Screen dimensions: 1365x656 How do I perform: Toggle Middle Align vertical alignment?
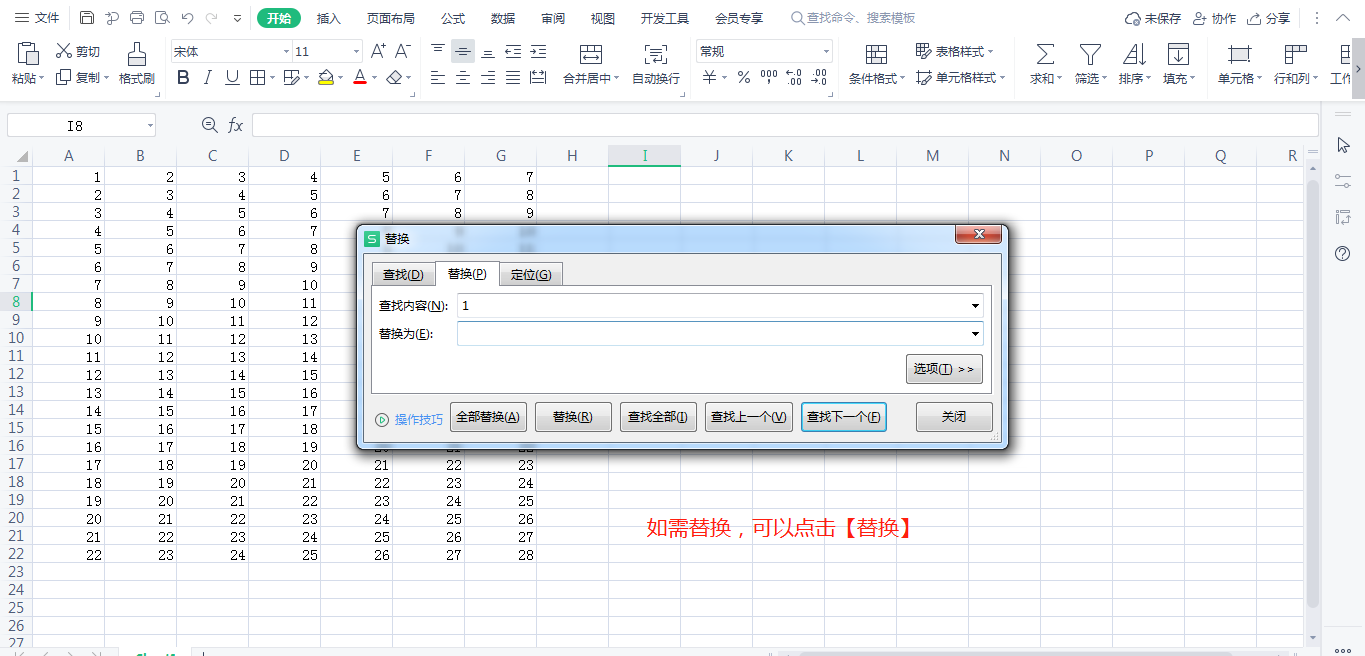pos(463,51)
